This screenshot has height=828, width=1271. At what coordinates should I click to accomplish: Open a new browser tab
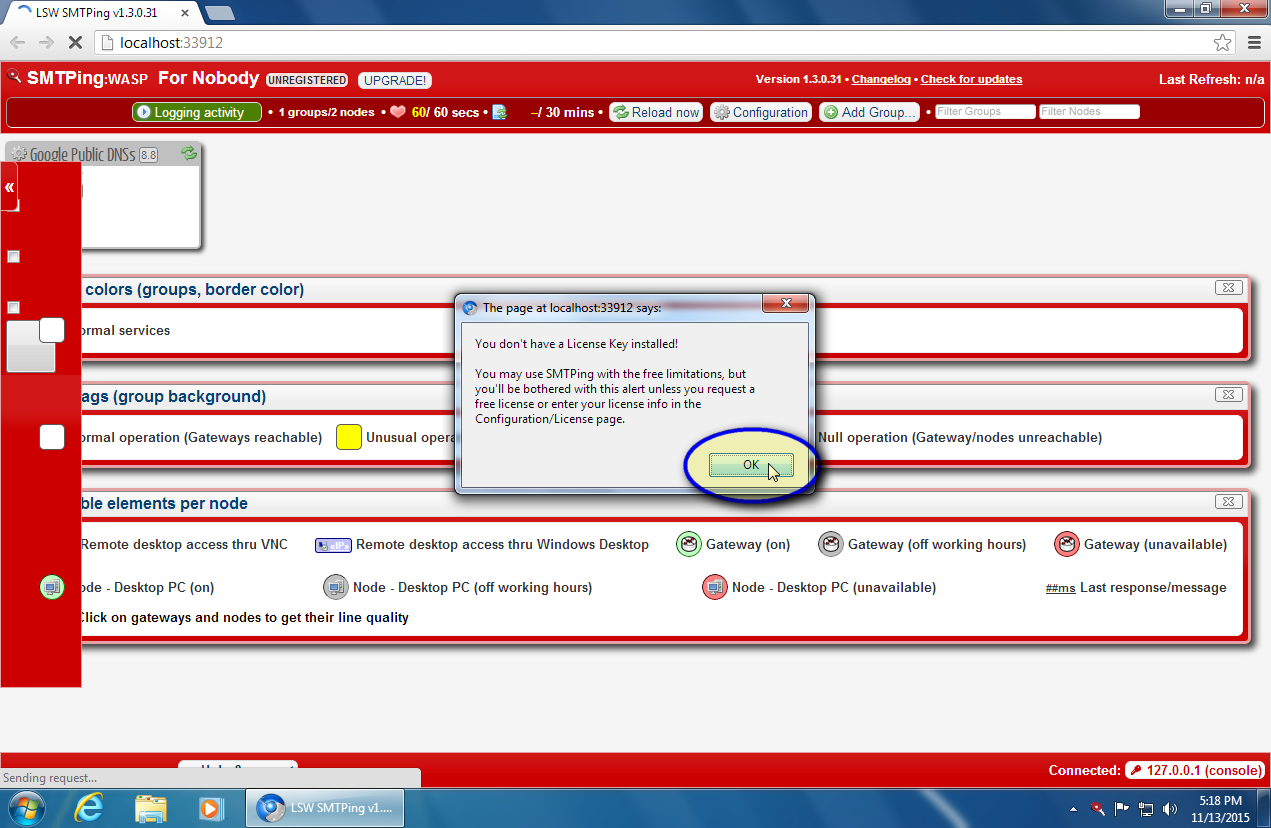[x=219, y=12]
